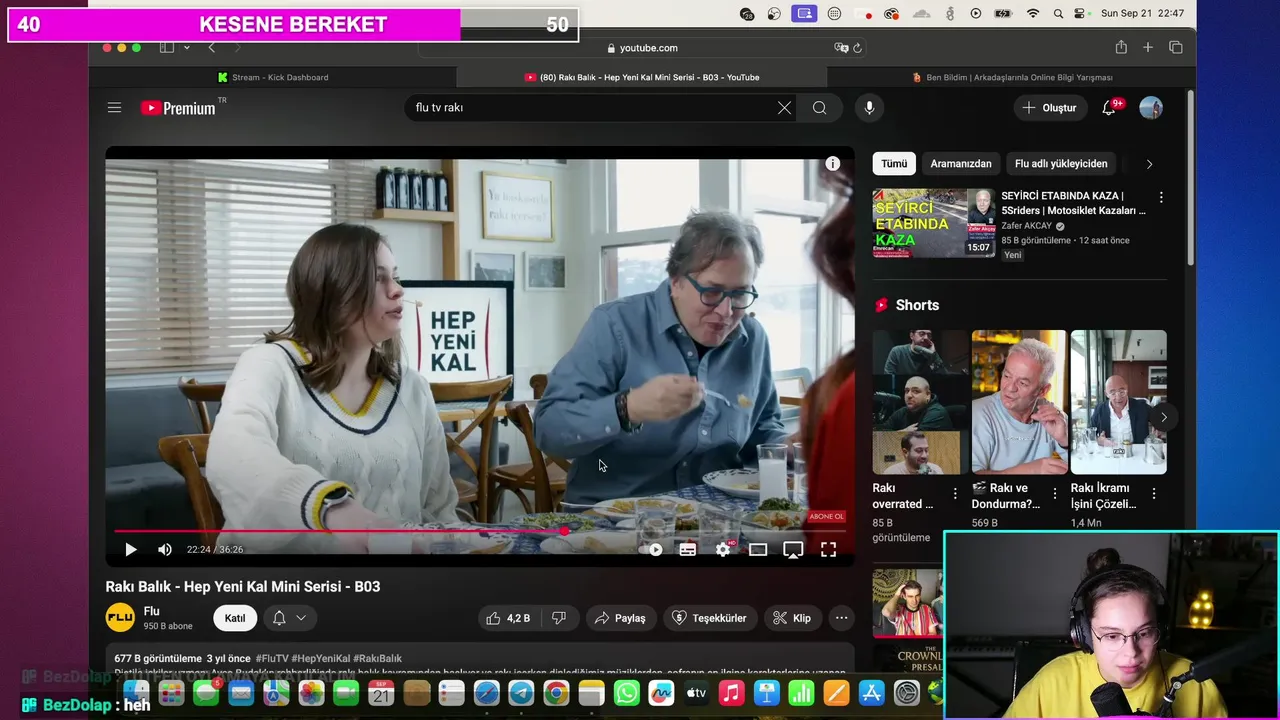The height and width of the screenshot is (720, 1280).
Task: Toggle subtitles/closed captions in the player
Action: point(687,549)
